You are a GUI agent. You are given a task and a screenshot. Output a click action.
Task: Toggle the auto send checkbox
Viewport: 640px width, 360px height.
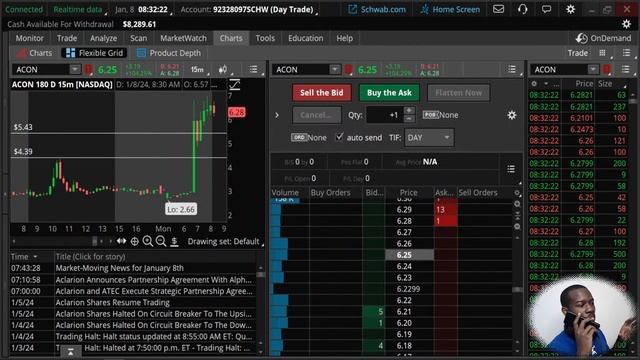(x=339, y=137)
